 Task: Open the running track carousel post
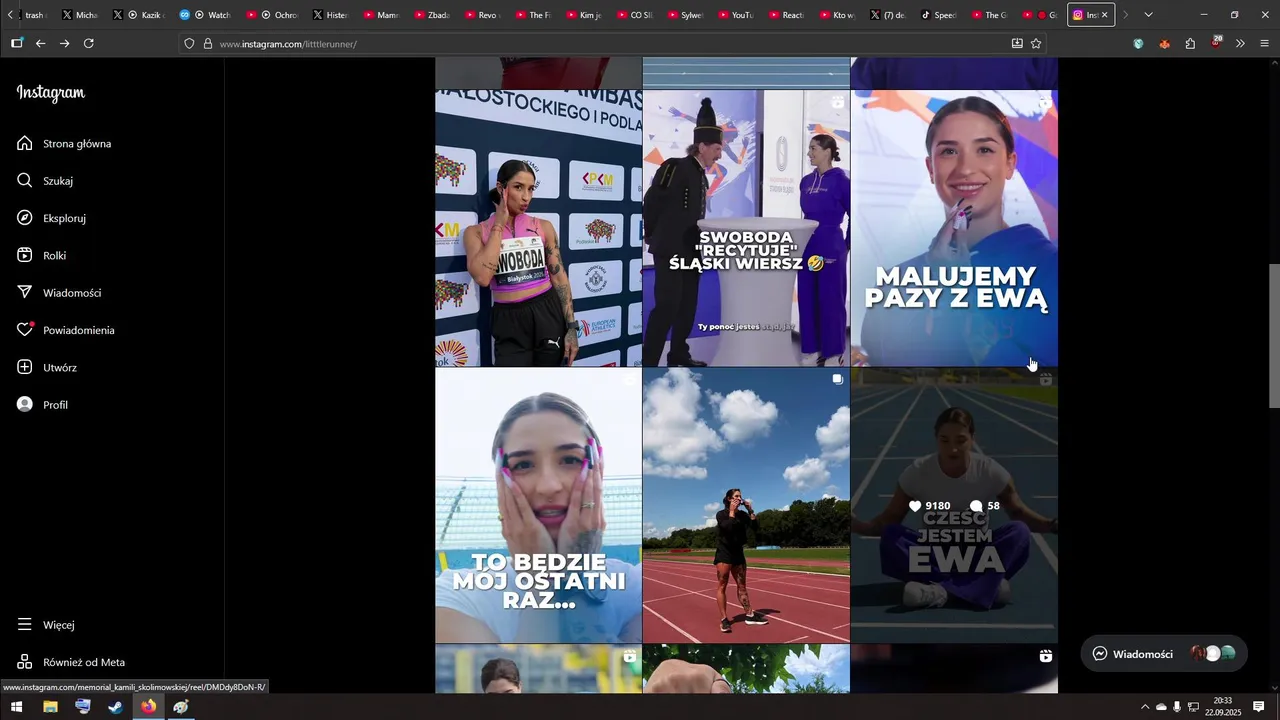pyautogui.click(x=746, y=505)
